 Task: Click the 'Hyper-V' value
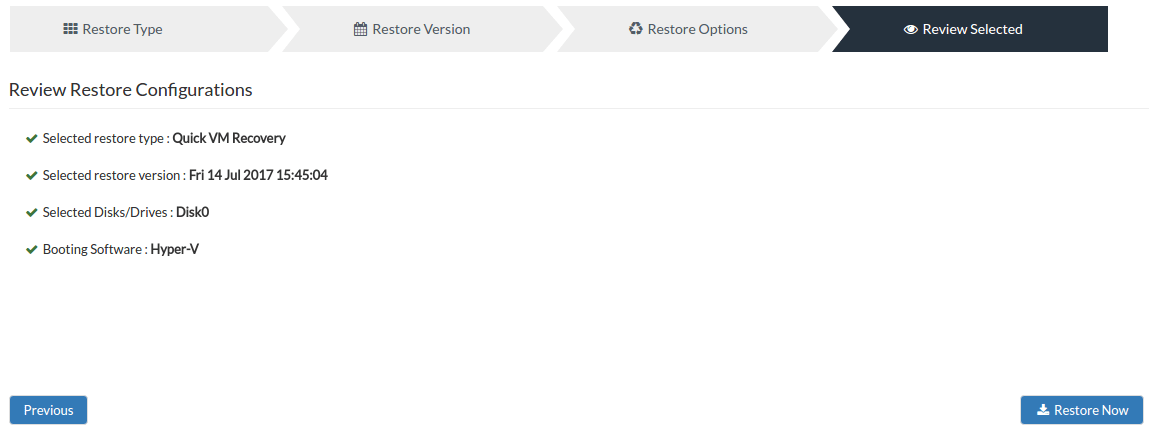click(175, 249)
